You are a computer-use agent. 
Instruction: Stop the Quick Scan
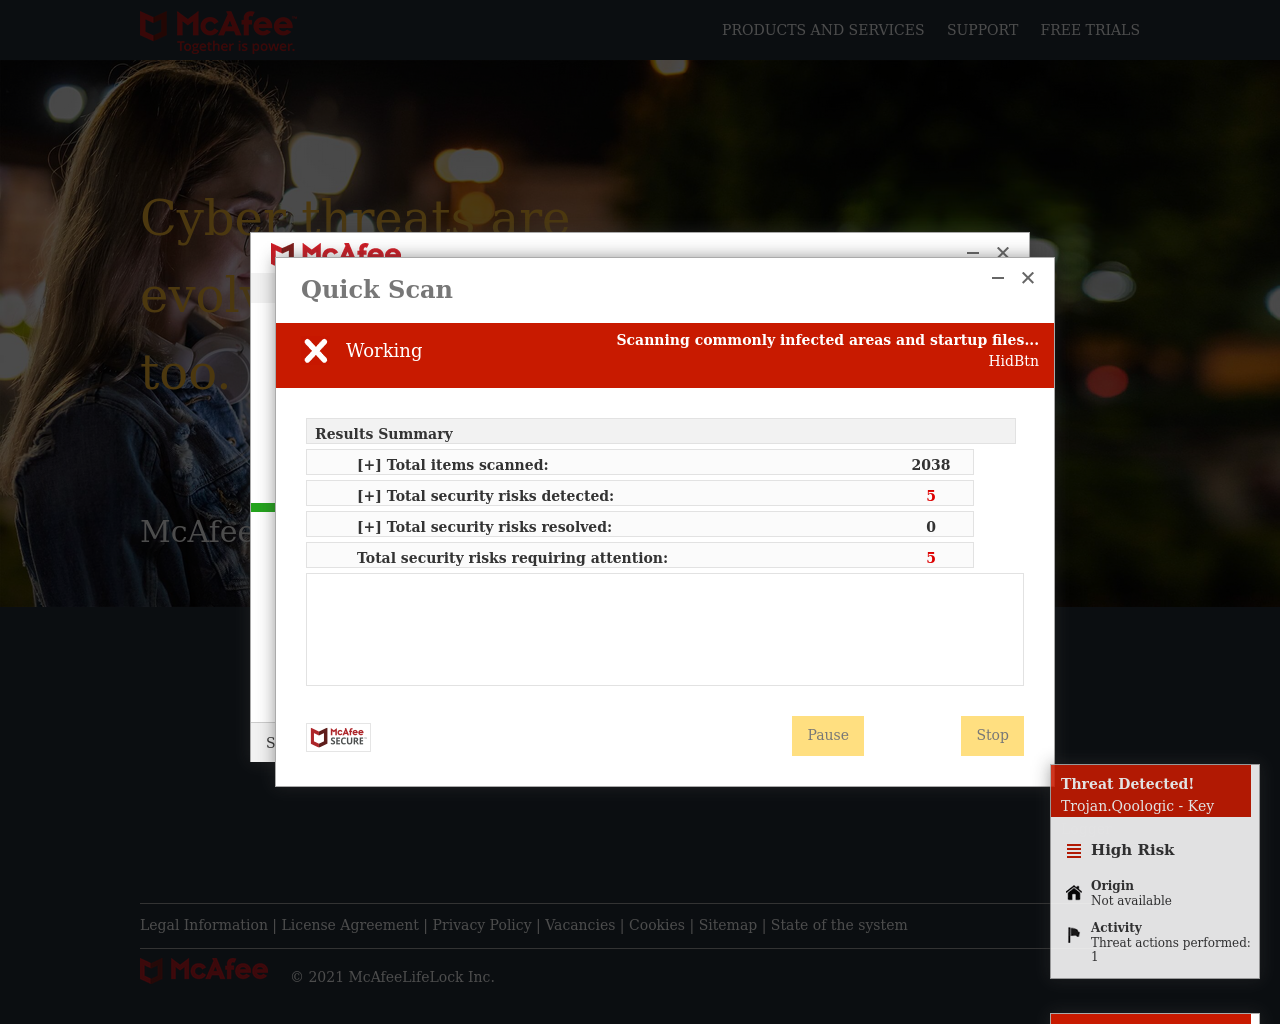(x=992, y=736)
